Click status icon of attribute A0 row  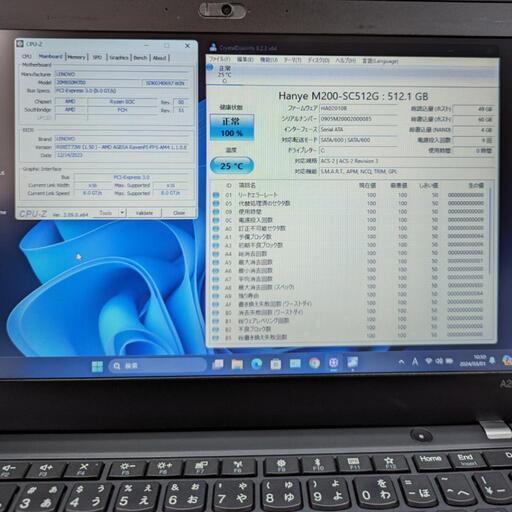[x=216, y=228]
